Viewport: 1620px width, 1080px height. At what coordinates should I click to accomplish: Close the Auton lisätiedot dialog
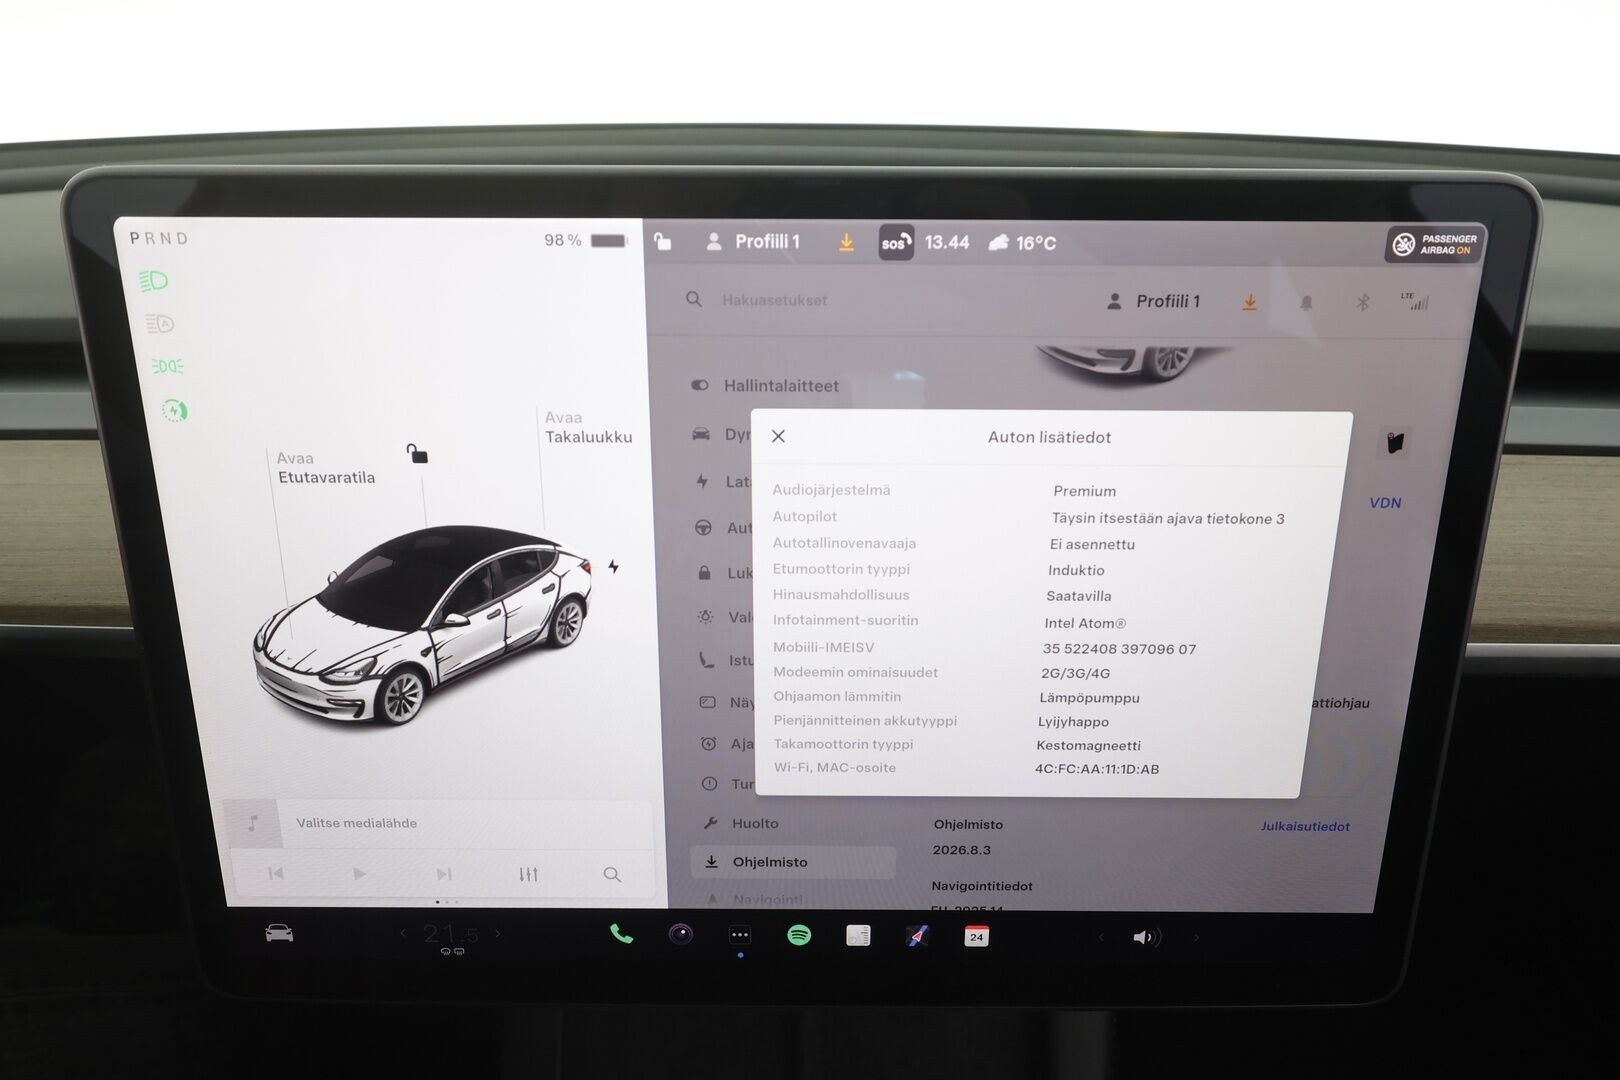click(778, 436)
